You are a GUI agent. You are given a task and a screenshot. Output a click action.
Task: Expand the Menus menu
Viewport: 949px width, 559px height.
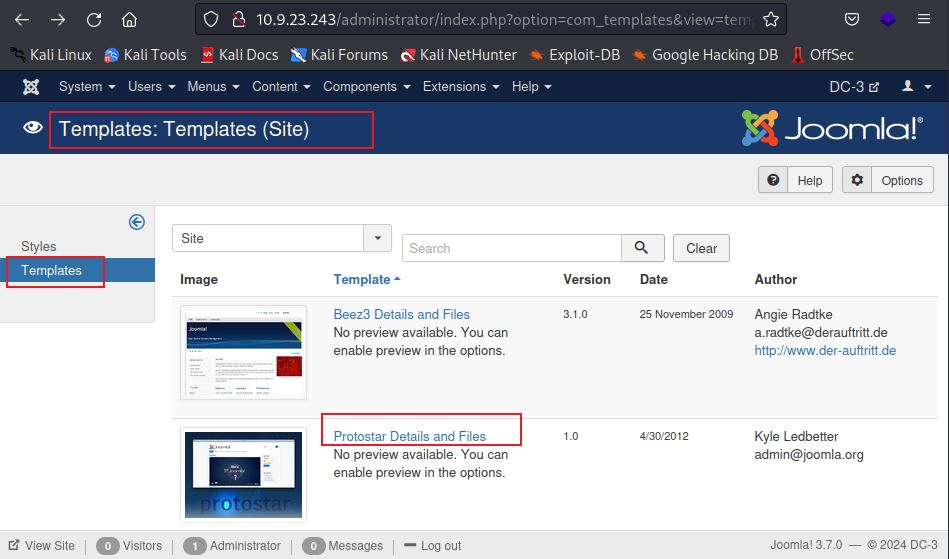[x=213, y=87]
